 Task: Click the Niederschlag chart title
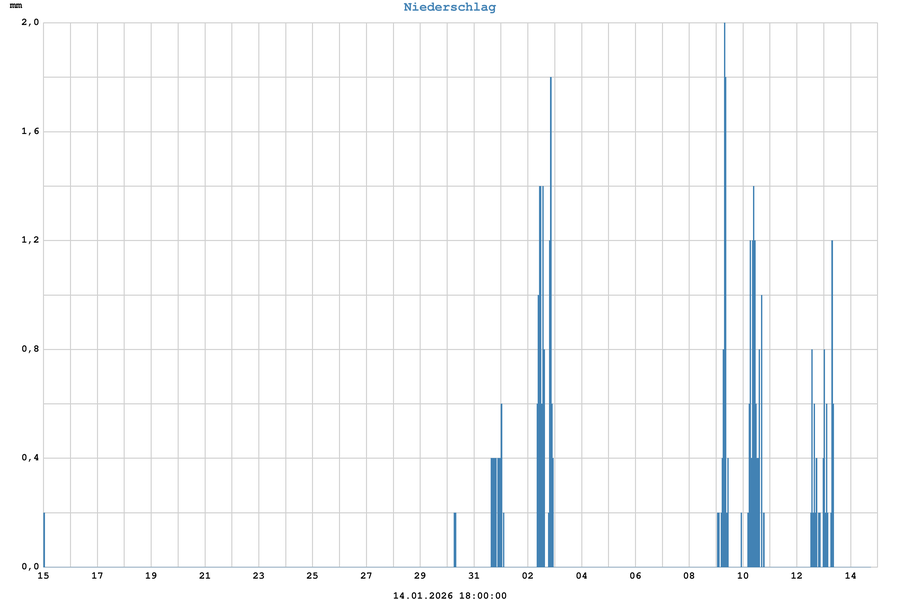coord(449,7)
